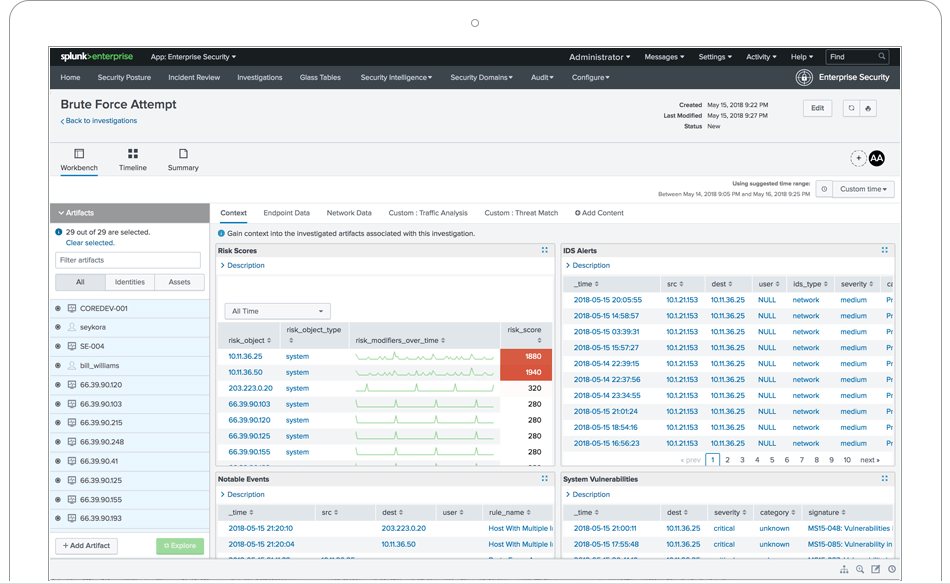The height and width of the screenshot is (584, 950).
Task: Toggle selection of COREDEV-001 artifact
Action: click(x=58, y=308)
